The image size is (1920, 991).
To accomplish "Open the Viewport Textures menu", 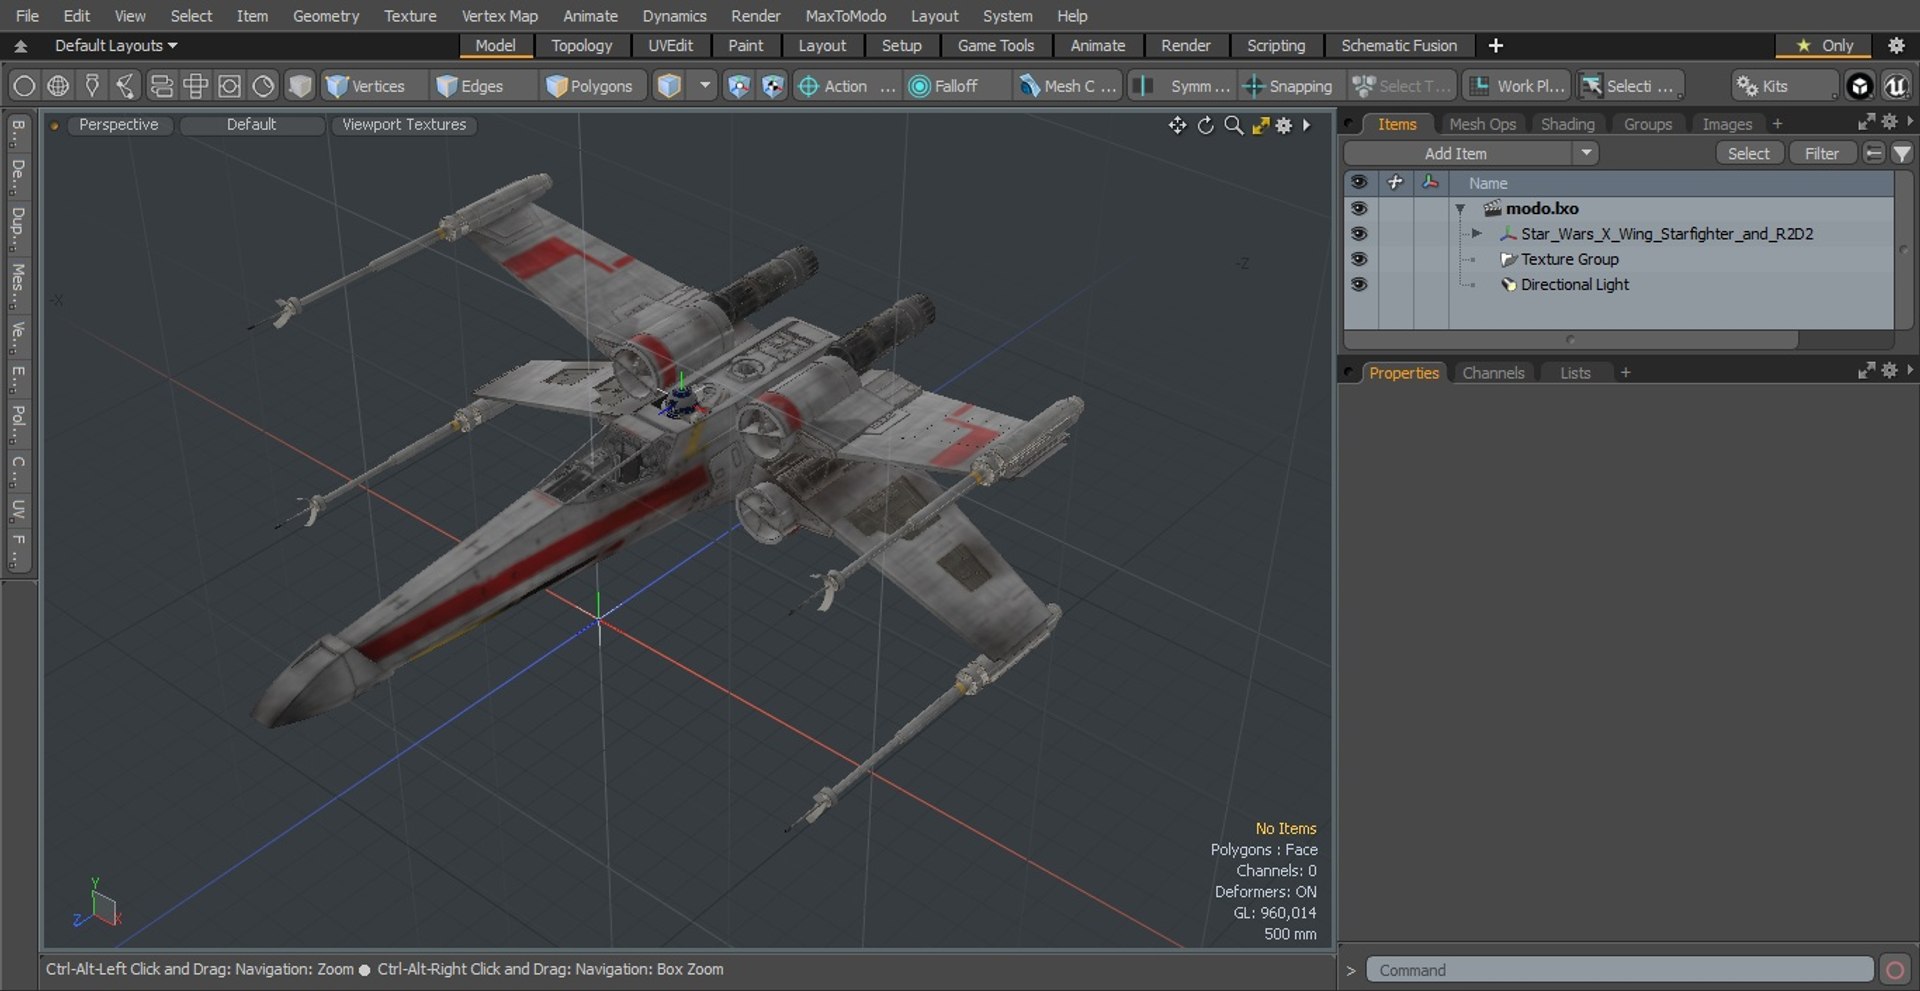I will click(404, 124).
